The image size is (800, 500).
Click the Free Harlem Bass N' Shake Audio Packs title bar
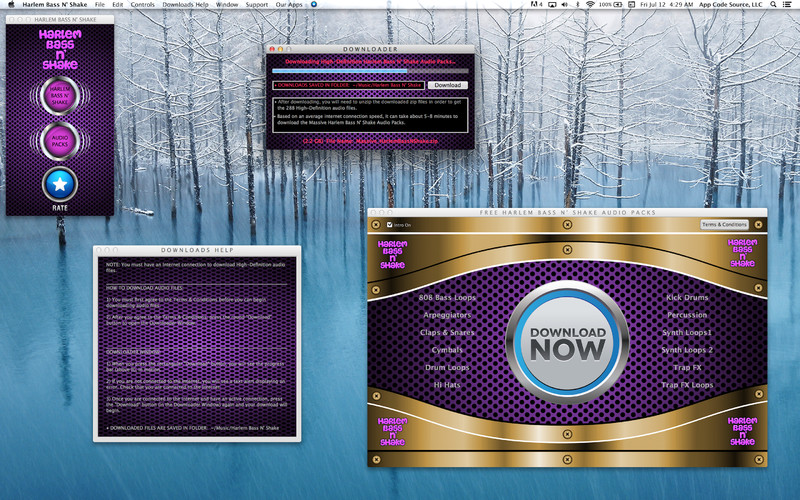[x=567, y=212]
